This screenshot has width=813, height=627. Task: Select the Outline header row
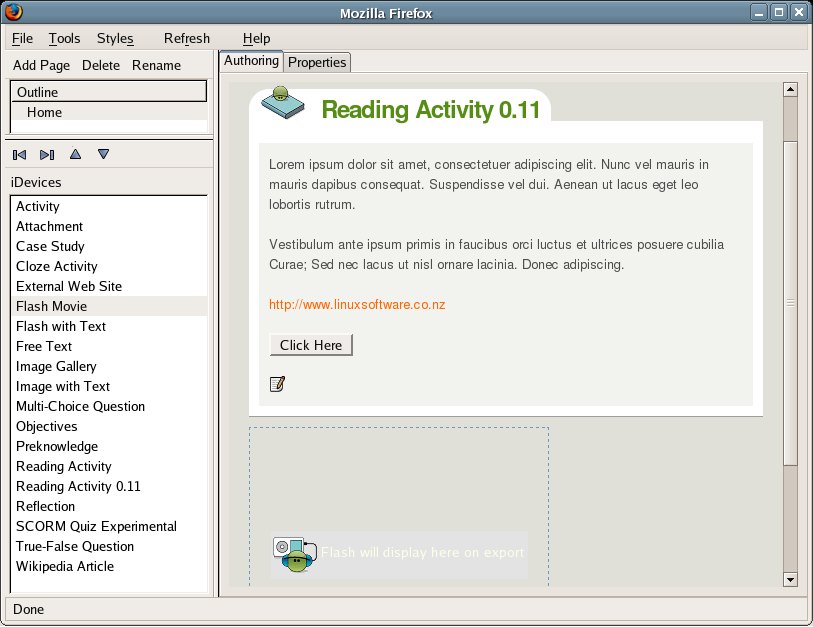point(108,92)
